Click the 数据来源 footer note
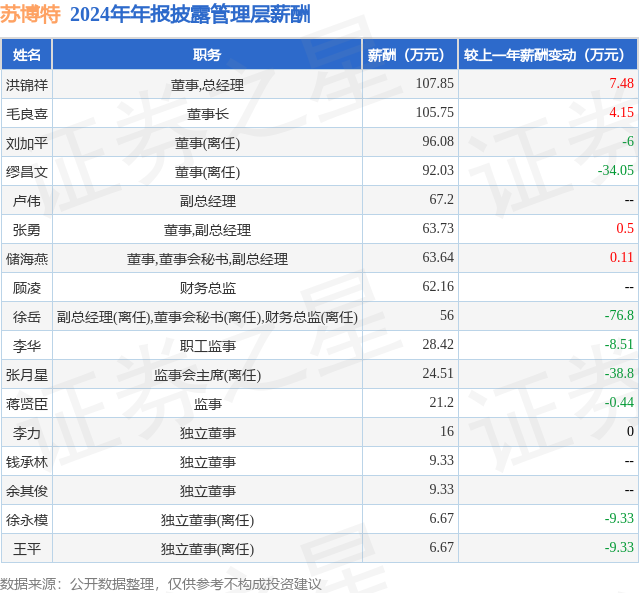Viewport: 639px width, 593px height. pyautogui.click(x=161, y=584)
